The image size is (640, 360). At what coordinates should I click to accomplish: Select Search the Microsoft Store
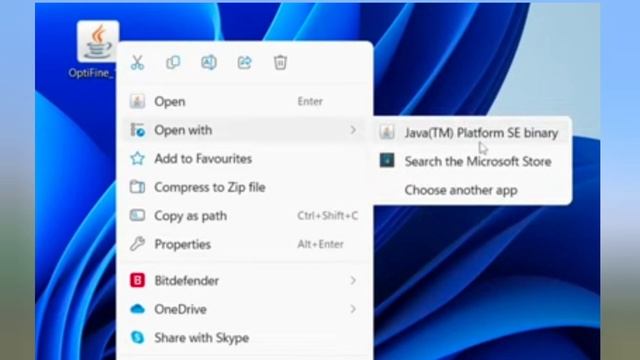pyautogui.click(x=472, y=161)
